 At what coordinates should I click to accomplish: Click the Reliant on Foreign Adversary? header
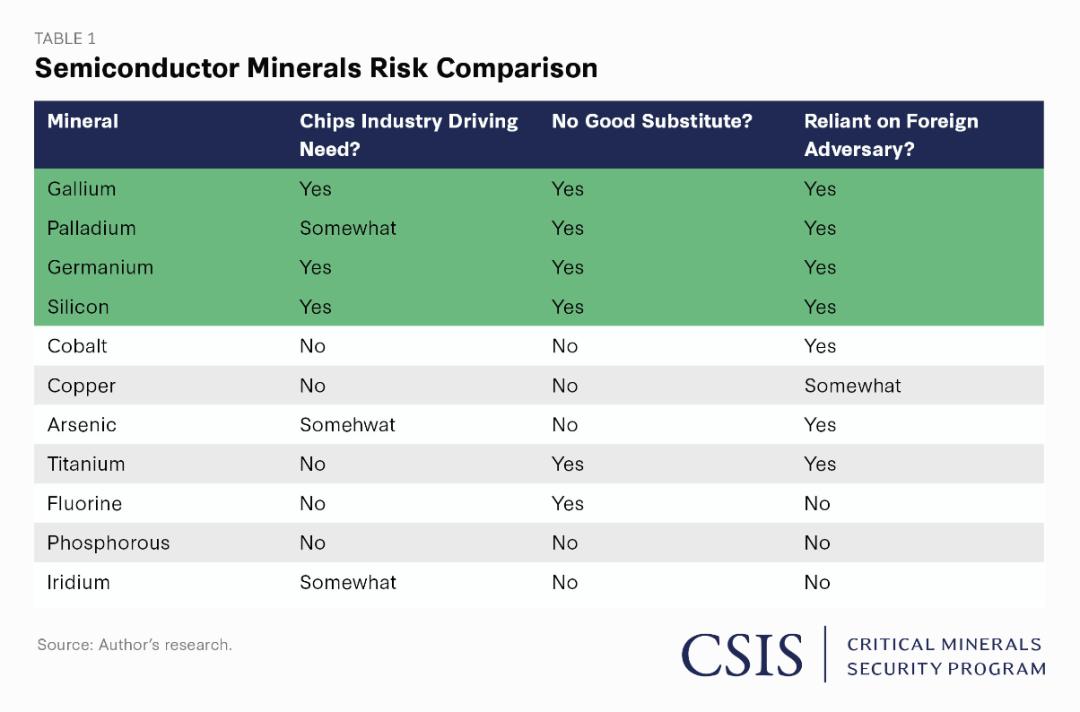pyautogui.click(x=891, y=135)
